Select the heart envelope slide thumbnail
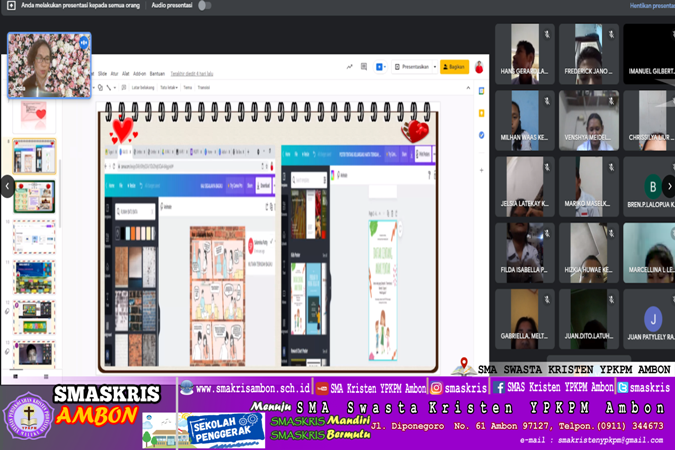 tap(34, 115)
